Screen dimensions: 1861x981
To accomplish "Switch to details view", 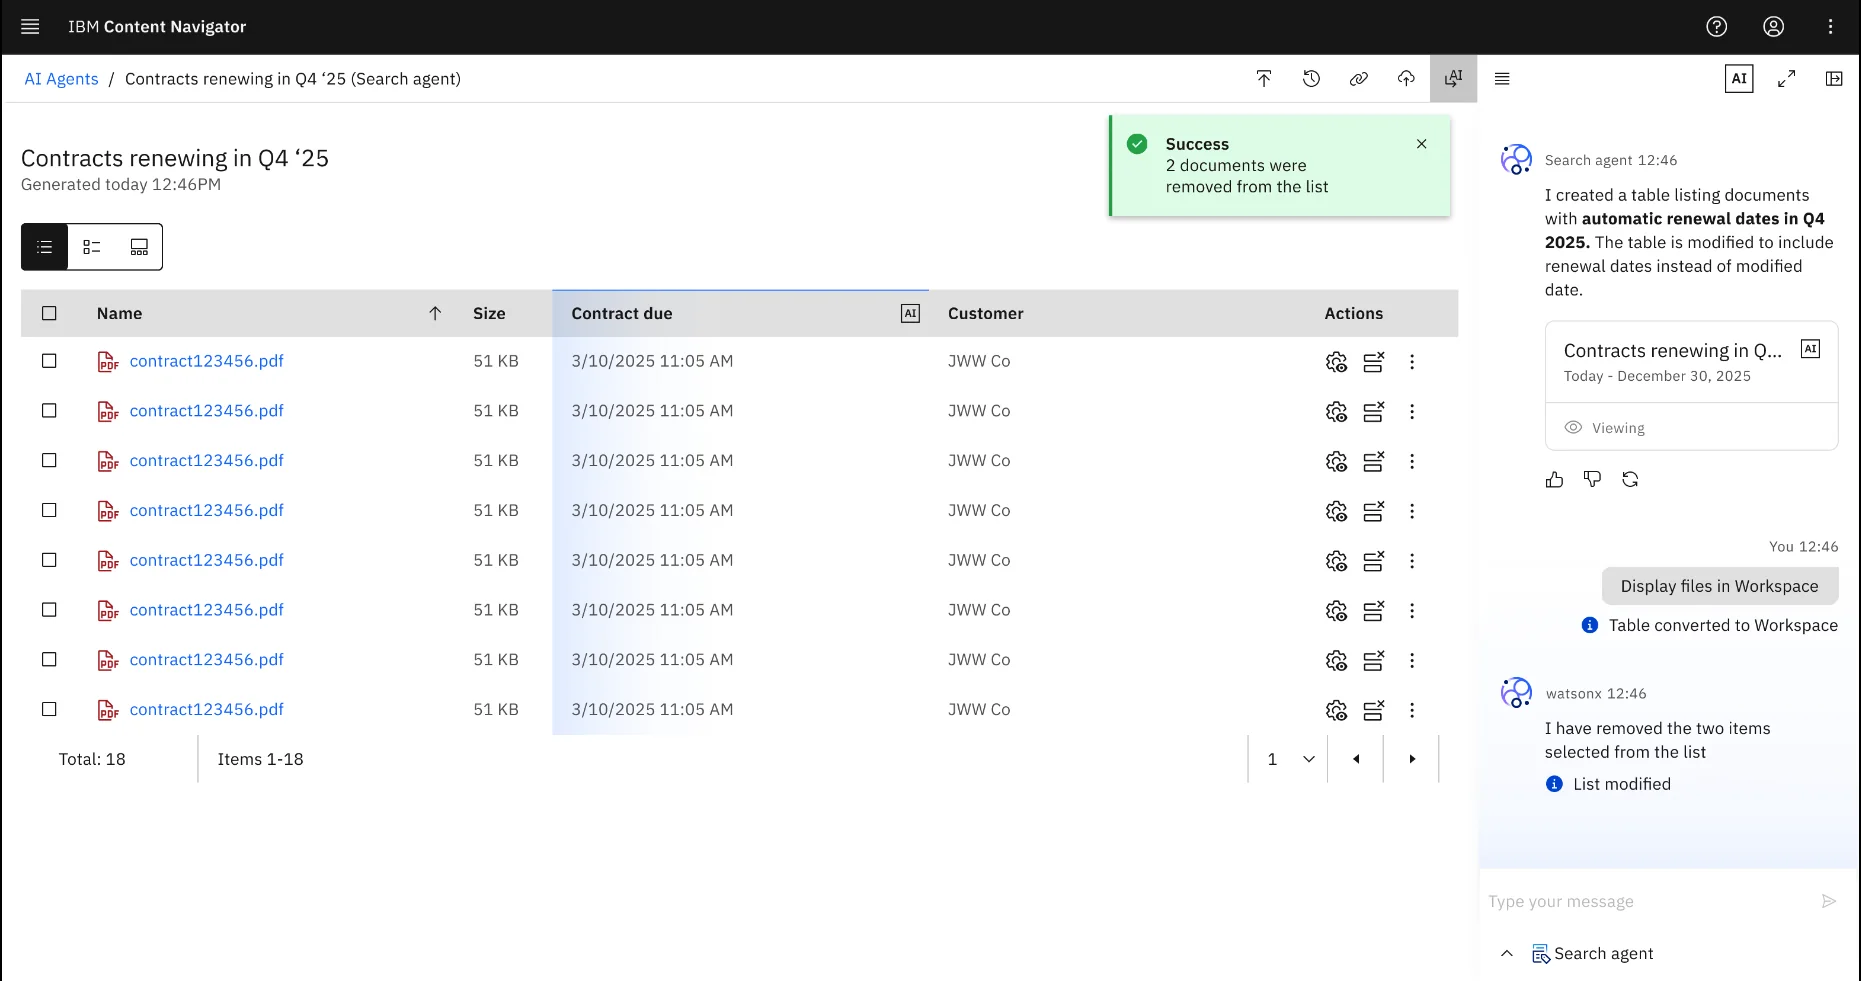I will (x=92, y=247).
